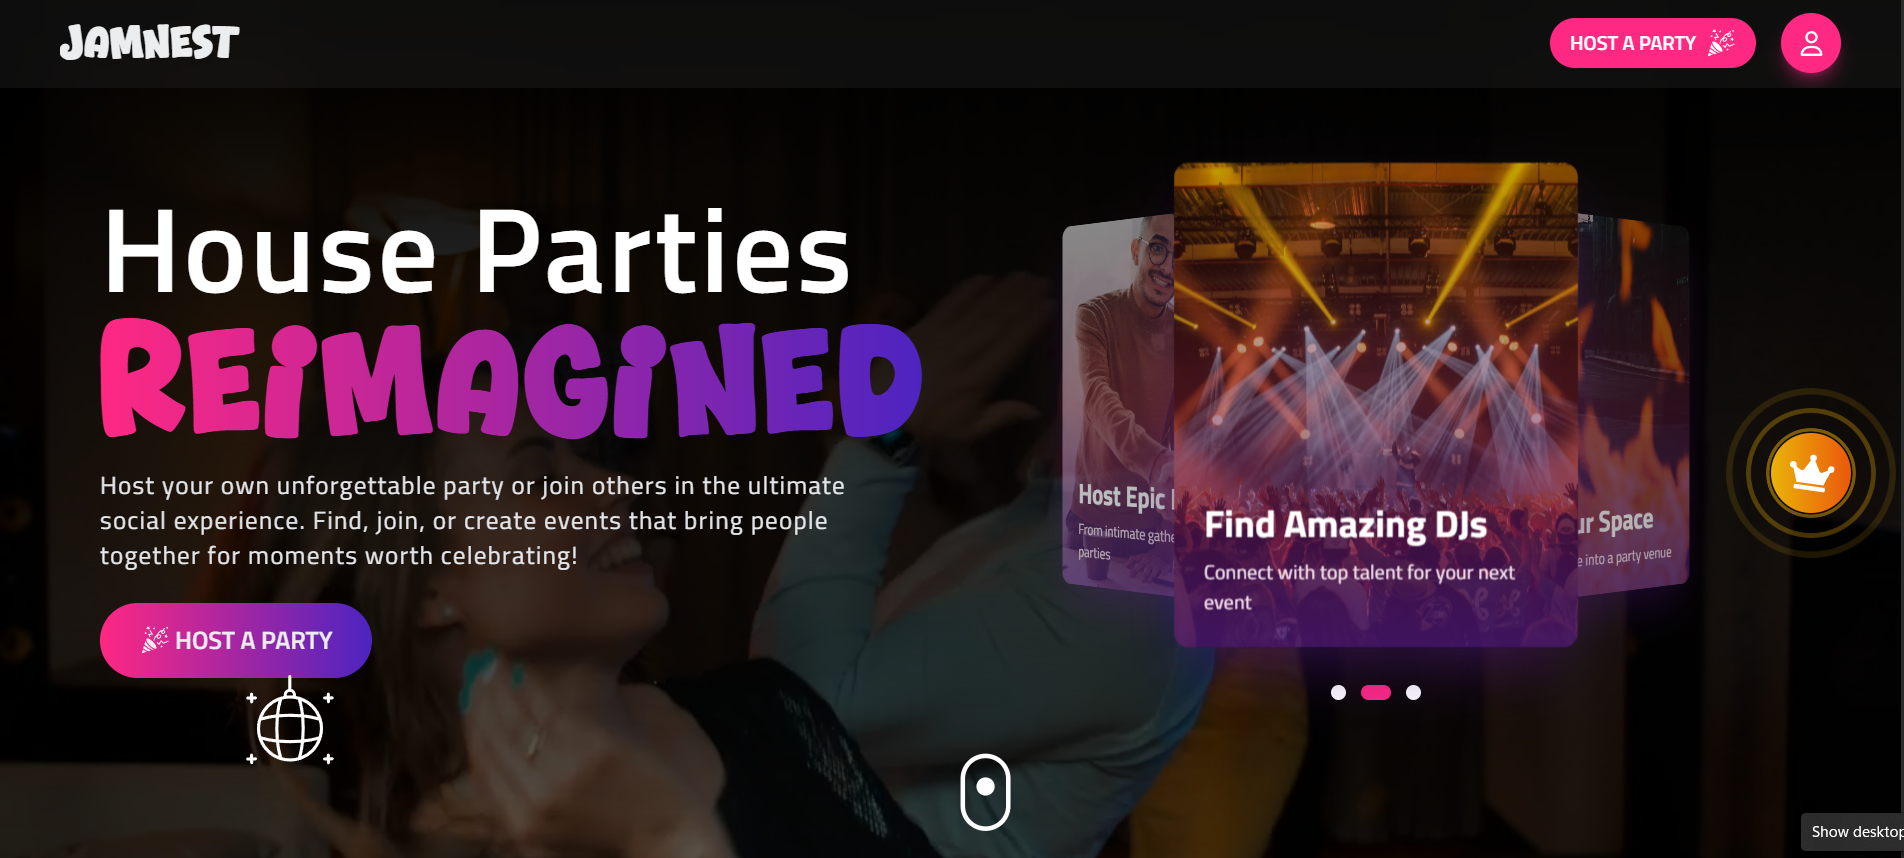This screenshot has height=858, width=1904.
Task: Click the Show desktop tooltip
Action: pyautogui.click(x=1853, y=832)
